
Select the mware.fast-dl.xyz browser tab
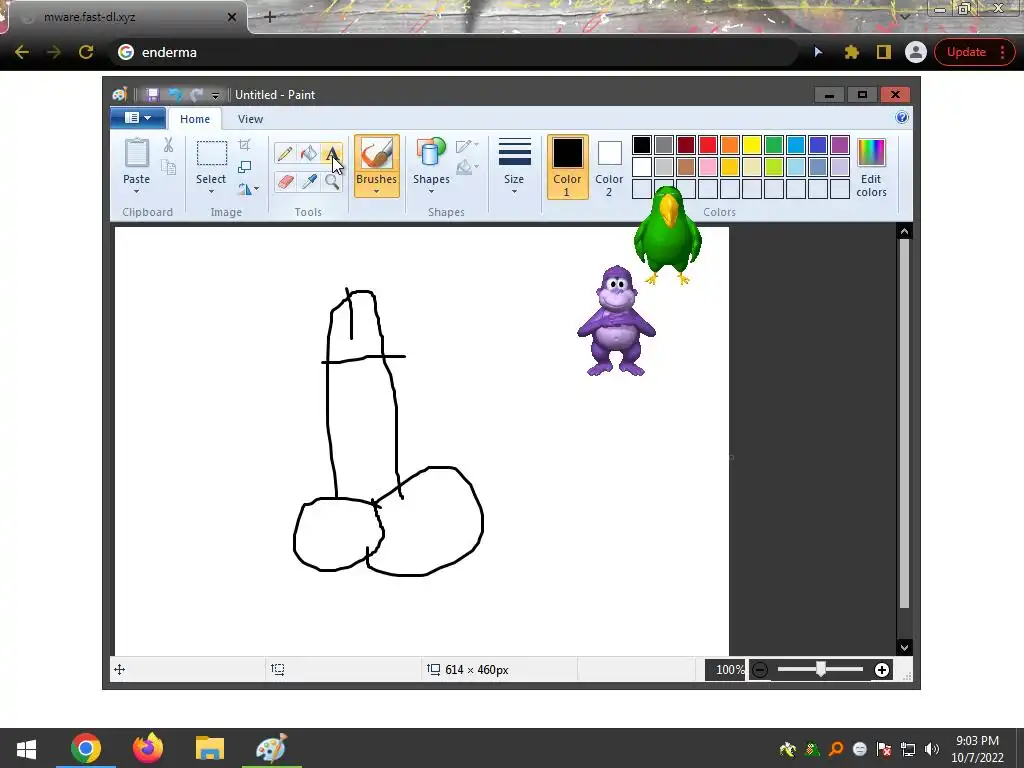click(127, 17)
